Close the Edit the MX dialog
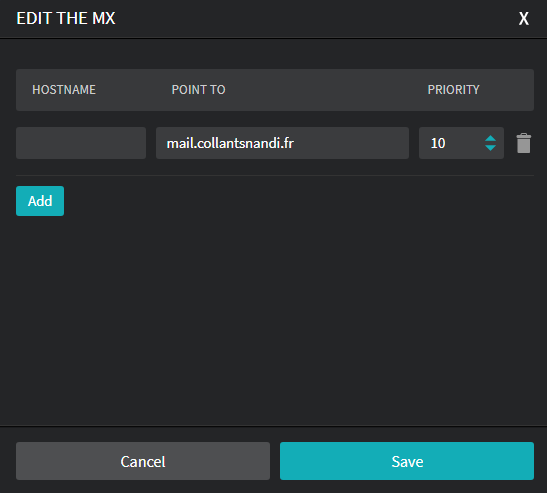This screenshot has height=493, width=547. pyautogui.click(x=524, y=18)
